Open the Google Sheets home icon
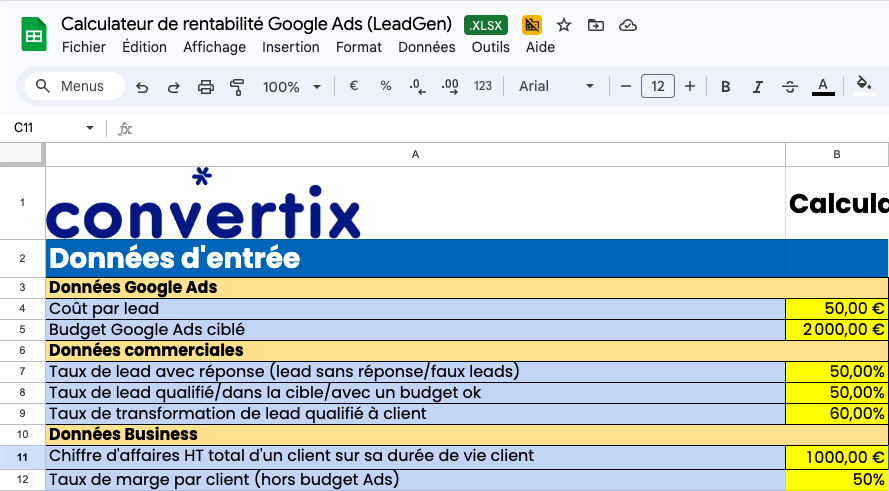Screen dimensions: 889x491 click(34, 35)
